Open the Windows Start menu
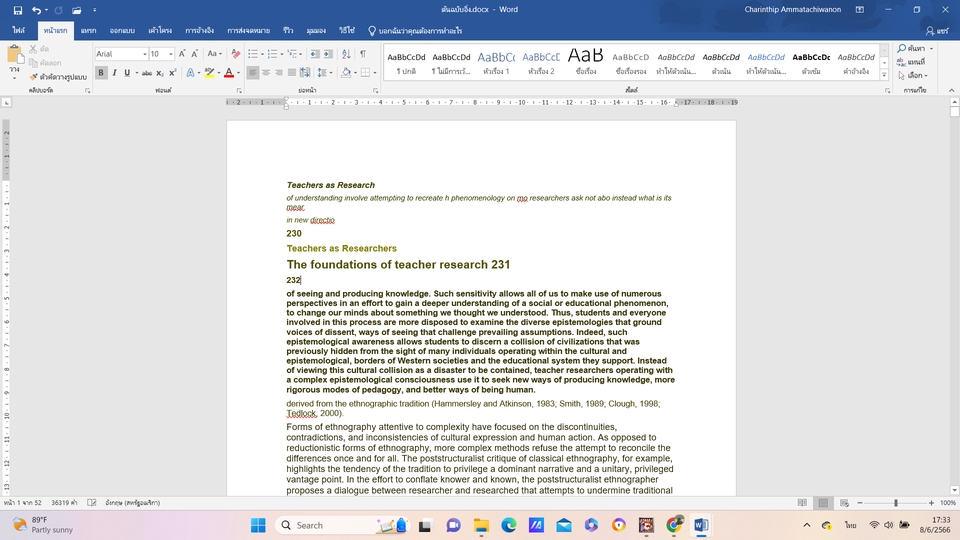The image size is (960, 540). tap(258, 525)
